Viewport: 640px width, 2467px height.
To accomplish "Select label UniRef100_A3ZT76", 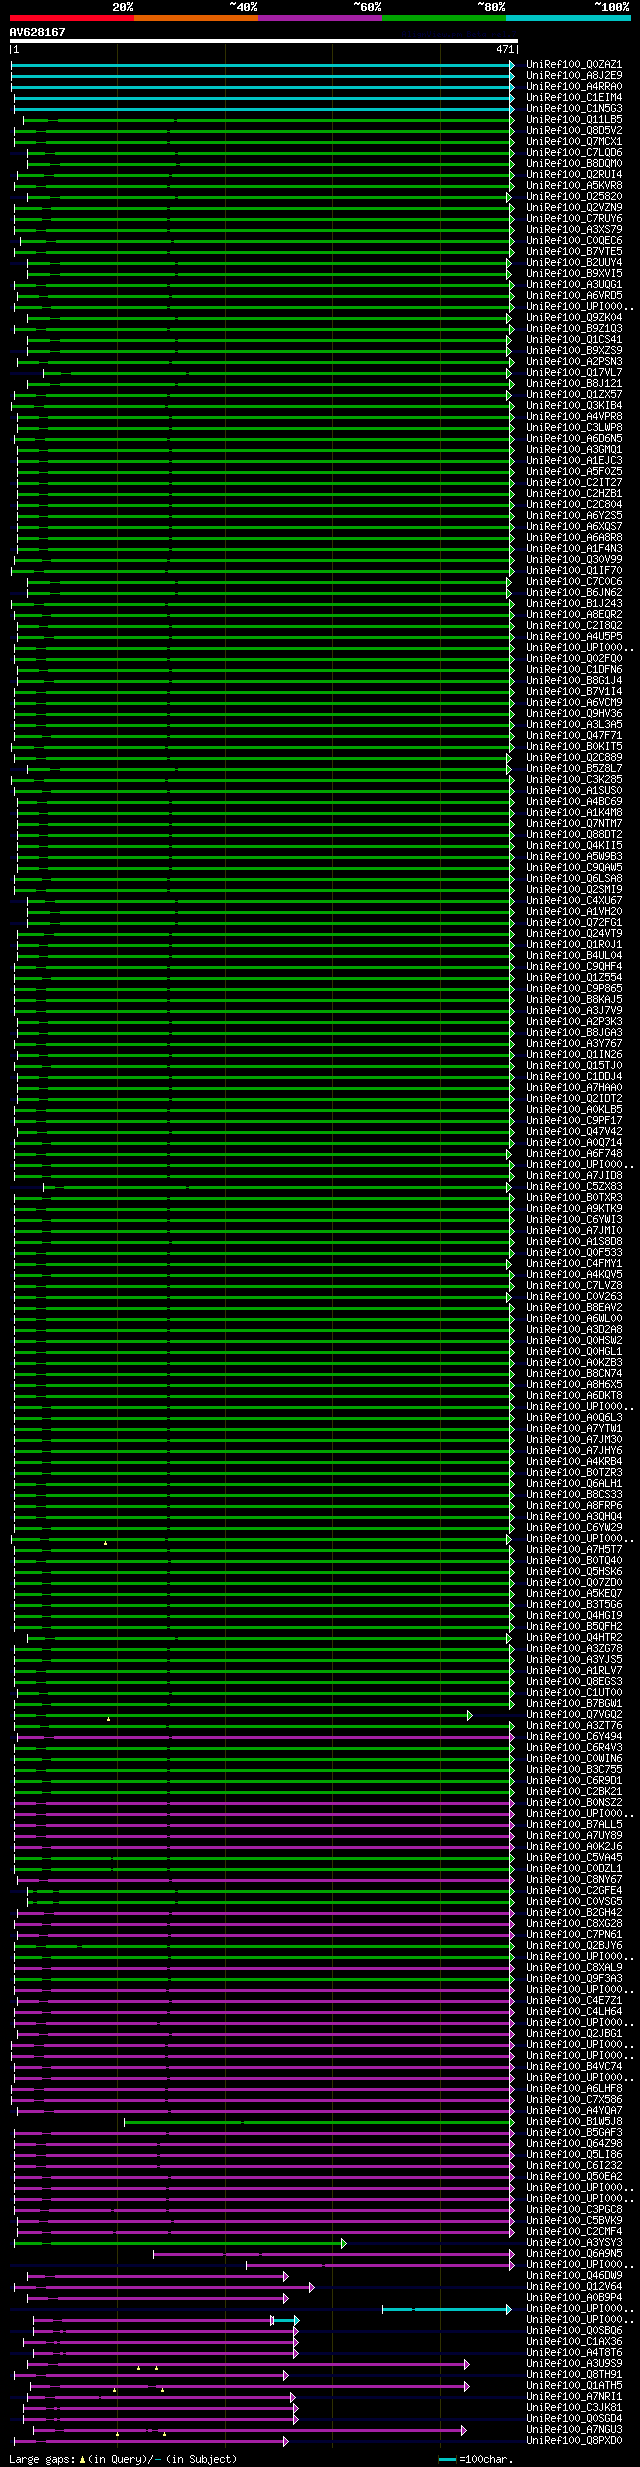I will [x=574, y=1726].
